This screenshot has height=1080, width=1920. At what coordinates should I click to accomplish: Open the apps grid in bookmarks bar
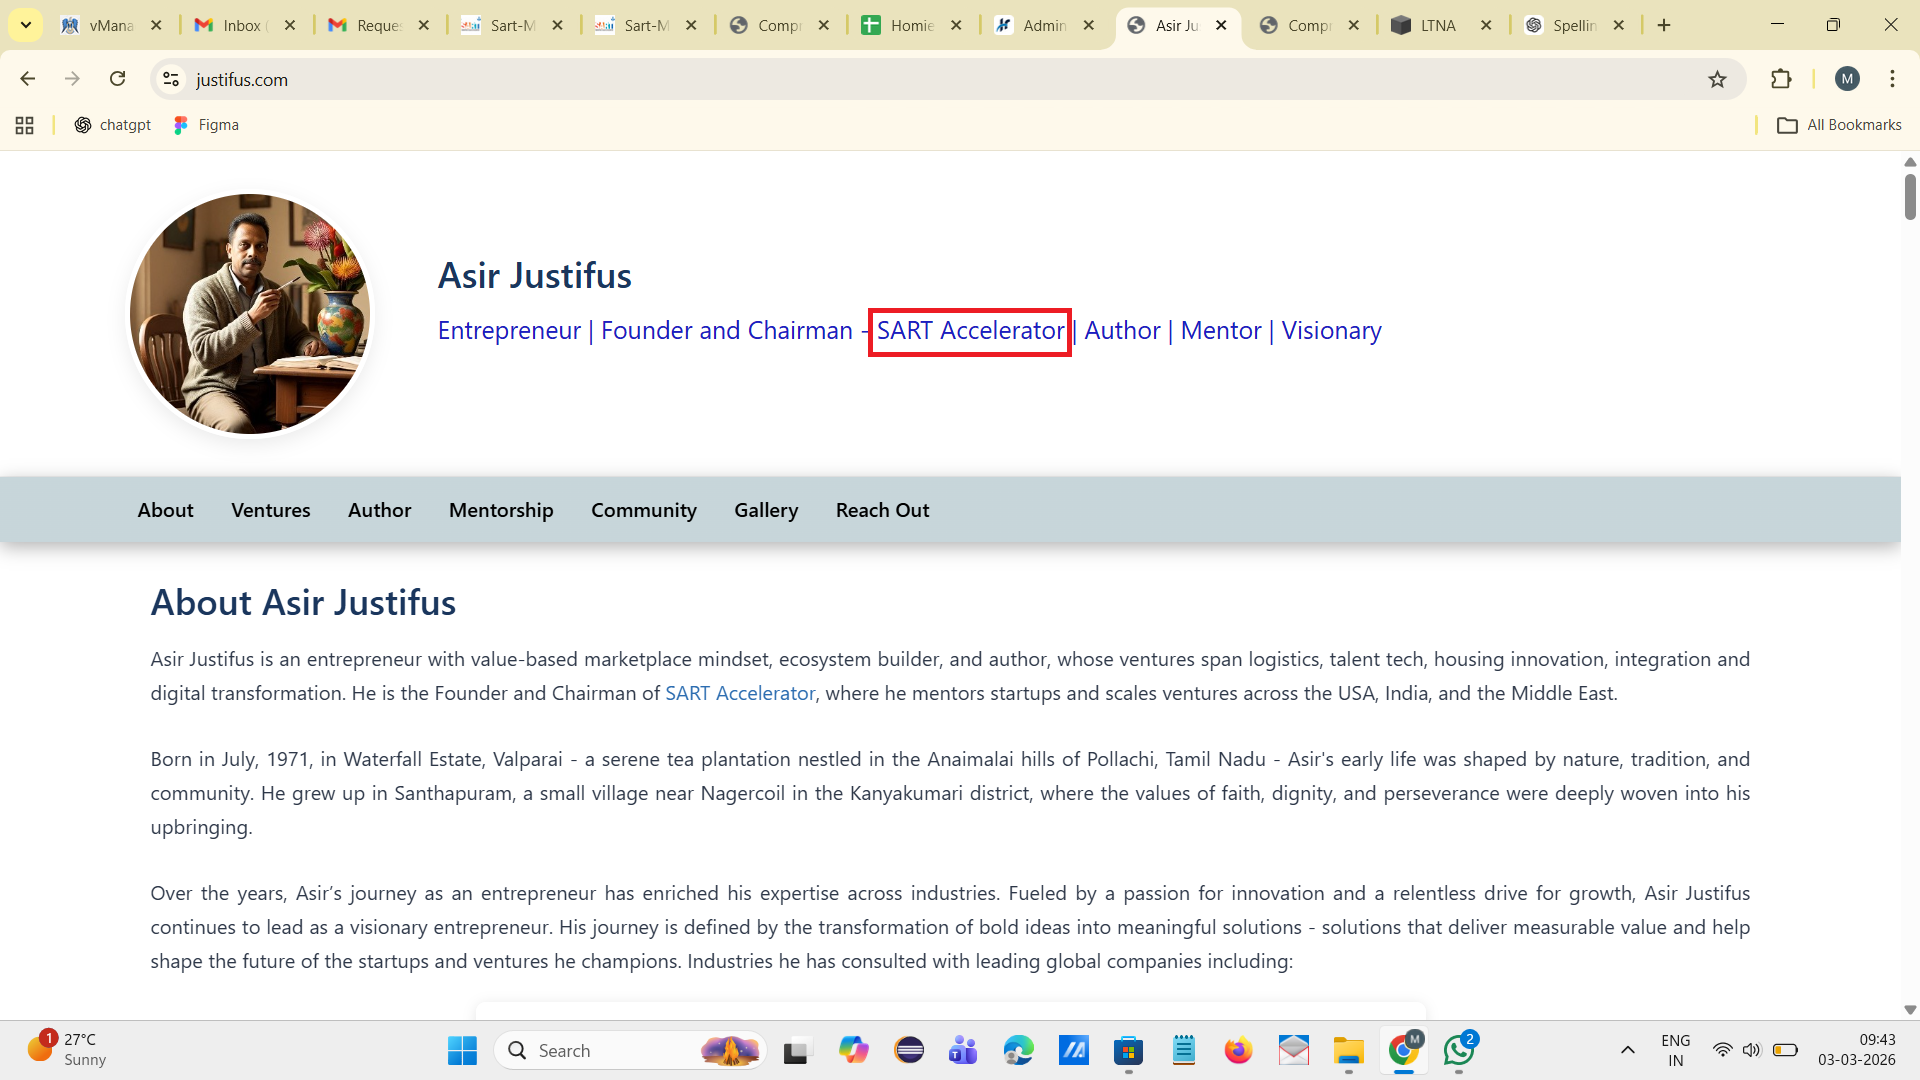[25, 125]
